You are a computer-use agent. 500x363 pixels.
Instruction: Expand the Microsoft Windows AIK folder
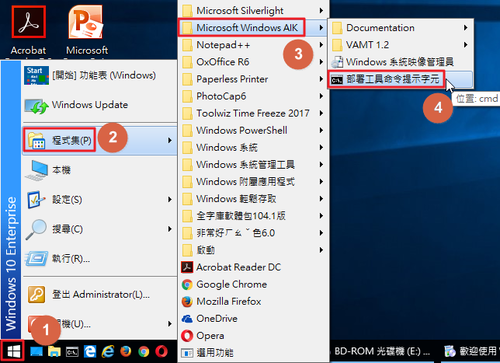(253, 27)
